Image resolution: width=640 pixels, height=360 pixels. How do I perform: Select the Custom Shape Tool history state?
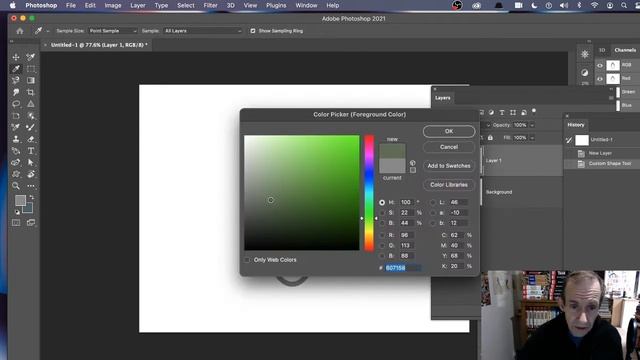pyautogui.click(x=602, y=164)
